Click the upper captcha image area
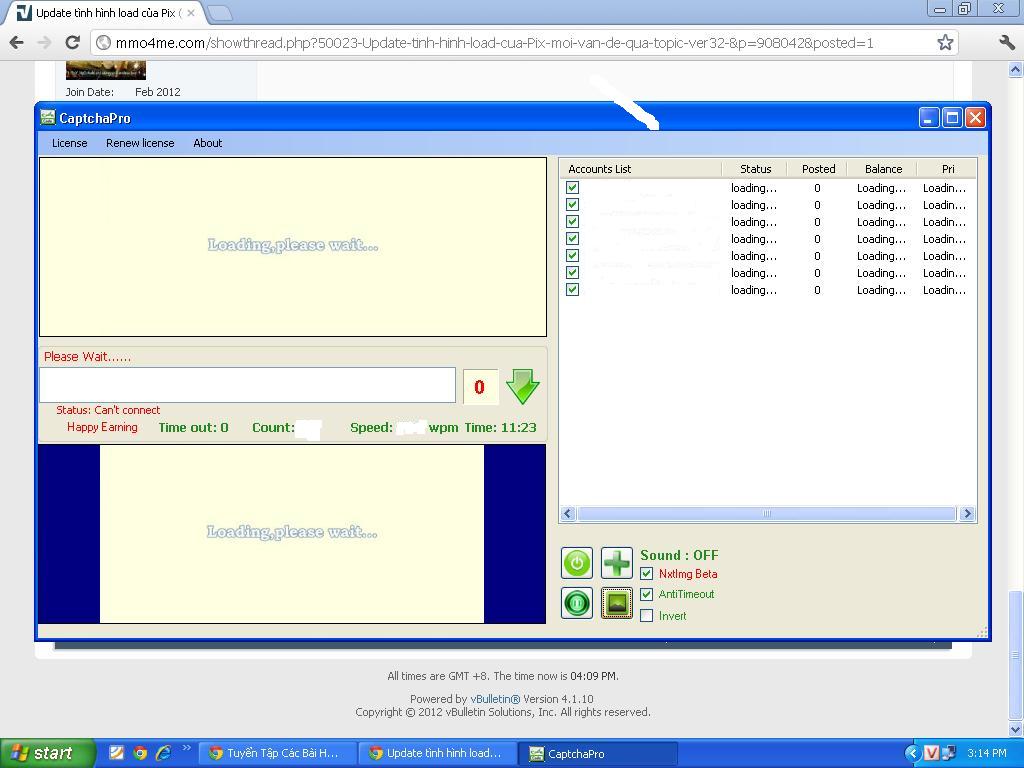1024x768 pixels. point(293,247)
